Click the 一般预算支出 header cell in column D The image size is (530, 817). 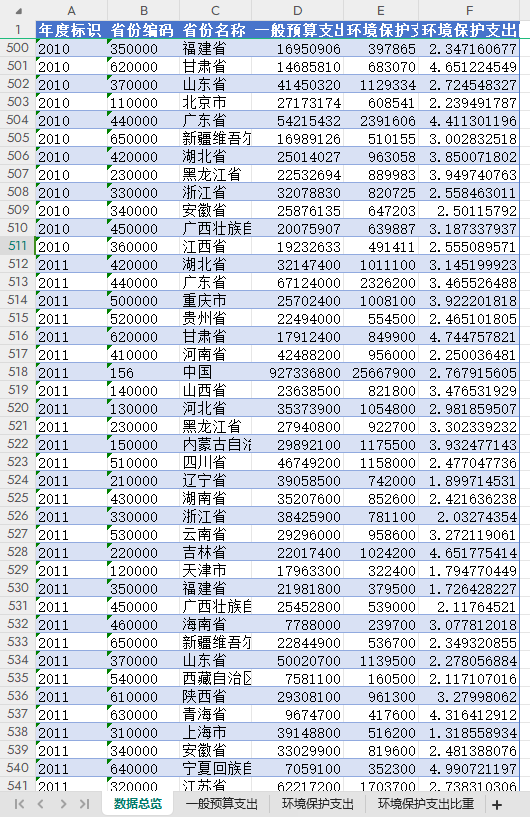[298, 30]
